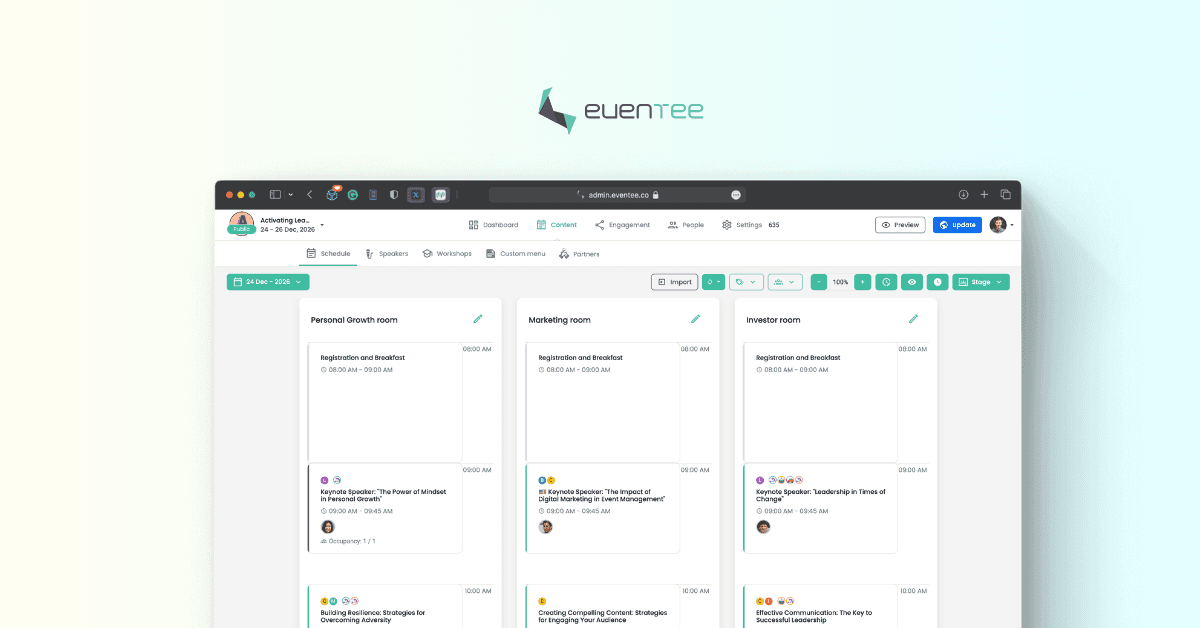
Task: Open Registration and Breakfast in Investor room
Action: 820,402
